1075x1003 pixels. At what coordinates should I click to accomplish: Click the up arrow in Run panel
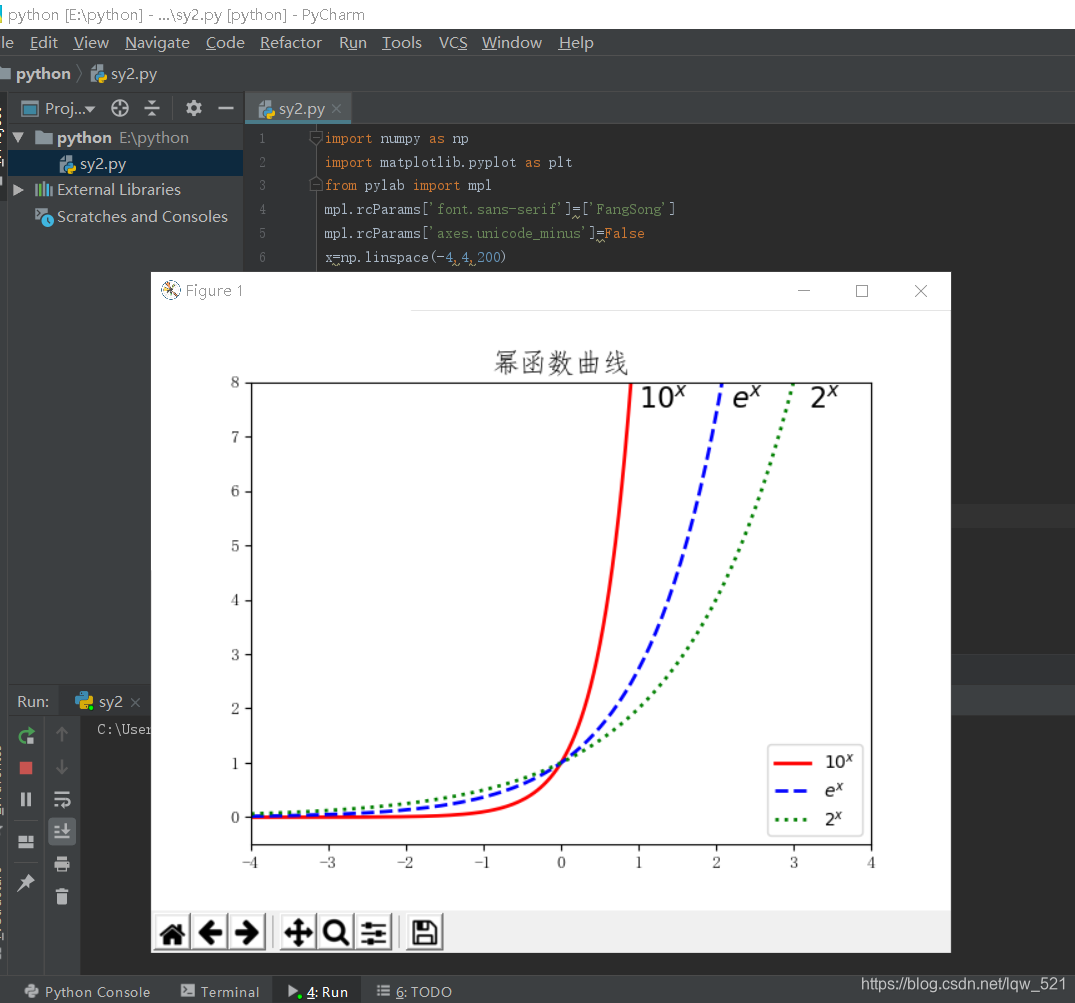(62, 734)
